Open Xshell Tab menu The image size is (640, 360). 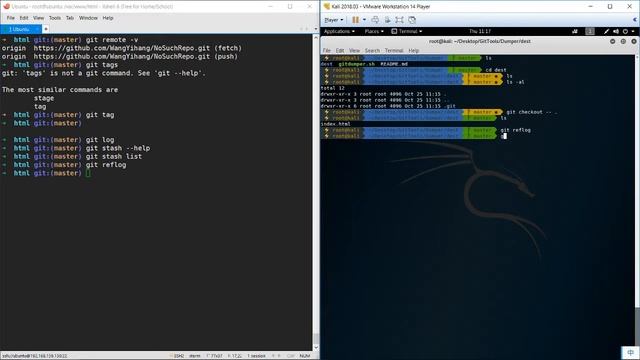[70, 18]
